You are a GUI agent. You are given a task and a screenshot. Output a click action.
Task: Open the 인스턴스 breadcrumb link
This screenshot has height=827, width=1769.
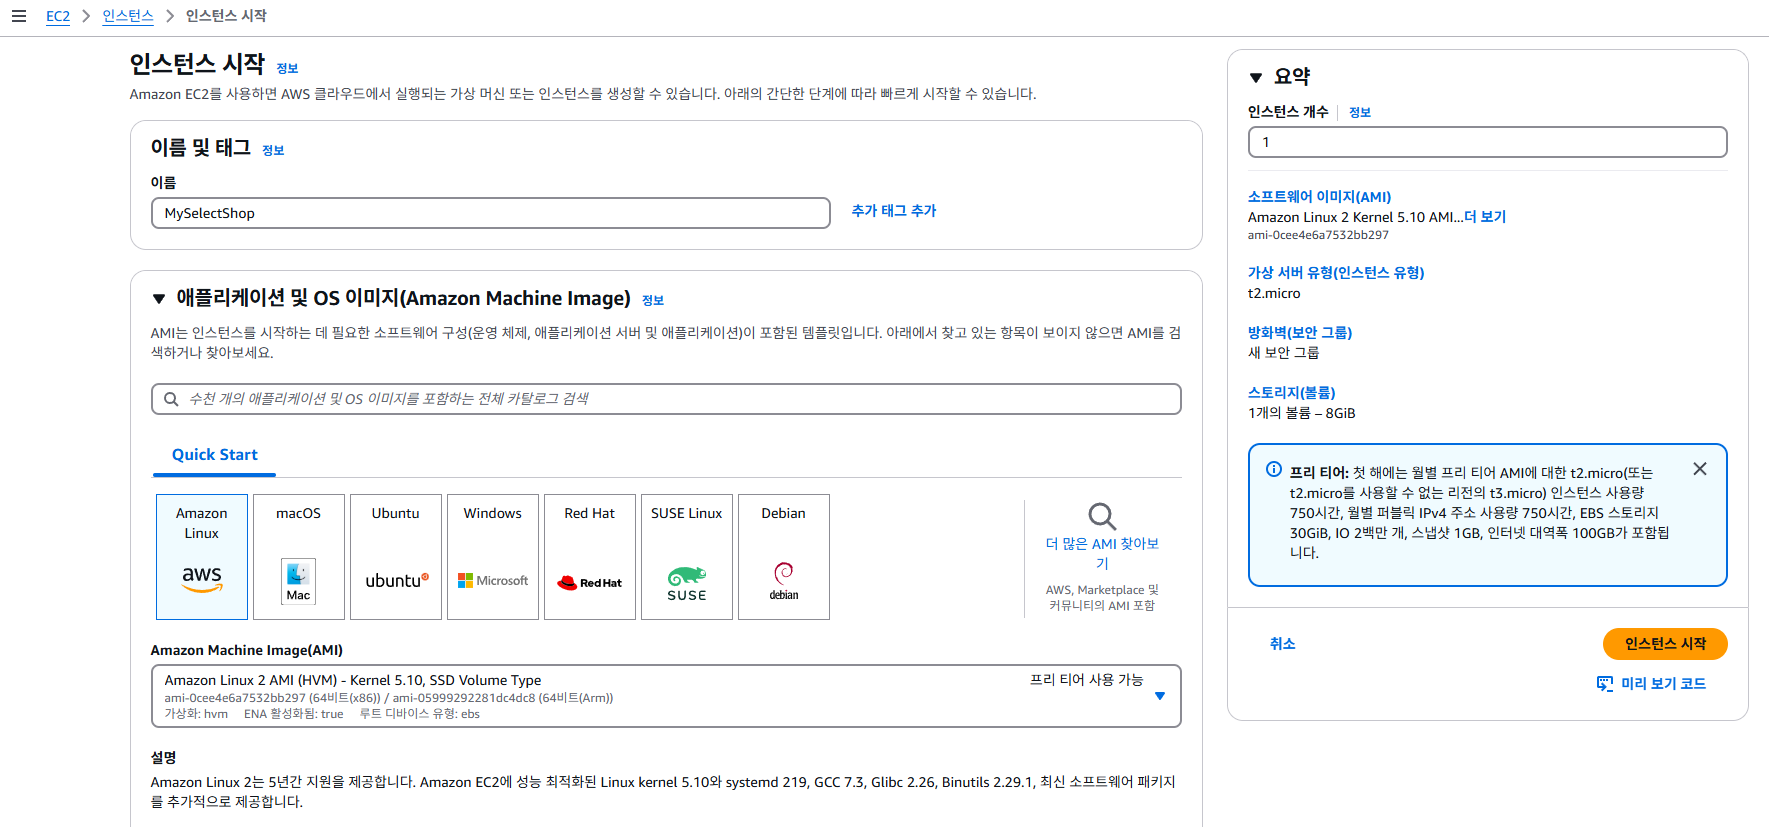point(128,16)
